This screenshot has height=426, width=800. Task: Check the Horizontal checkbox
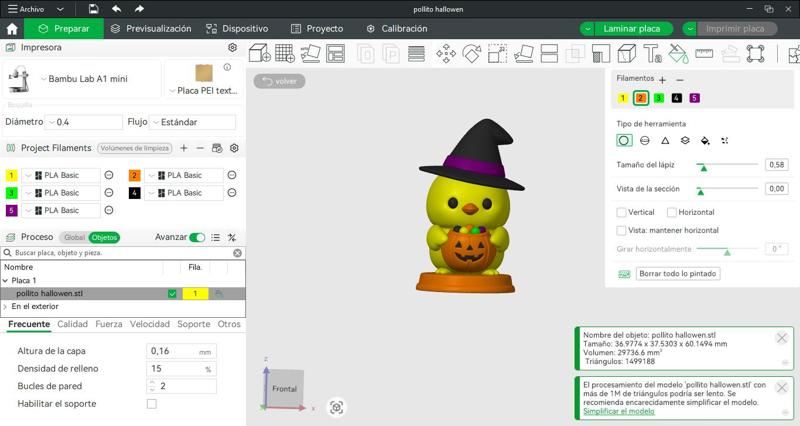(x=671, y=212)
